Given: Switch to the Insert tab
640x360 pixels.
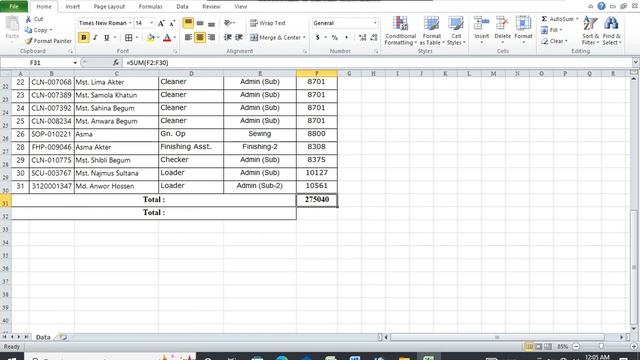Looking at the screenshot, I should [x=73, y=7].
